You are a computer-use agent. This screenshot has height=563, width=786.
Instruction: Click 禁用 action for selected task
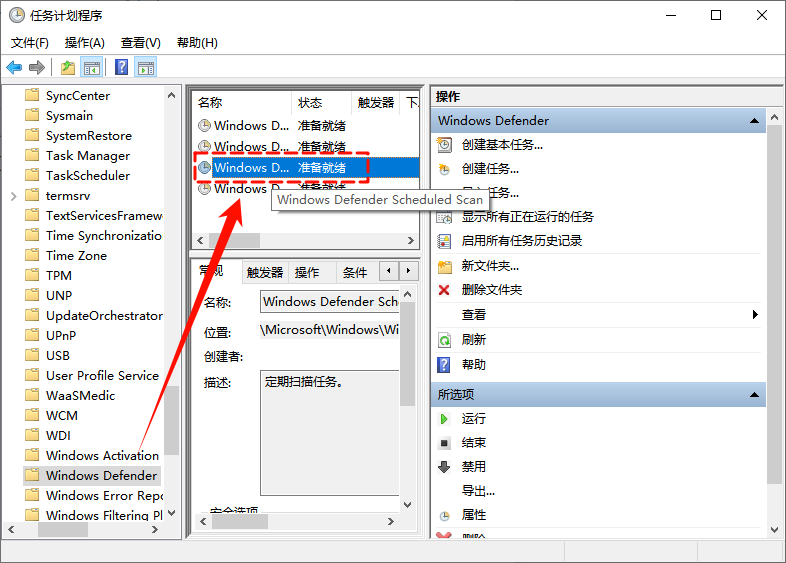click(474, 467)
